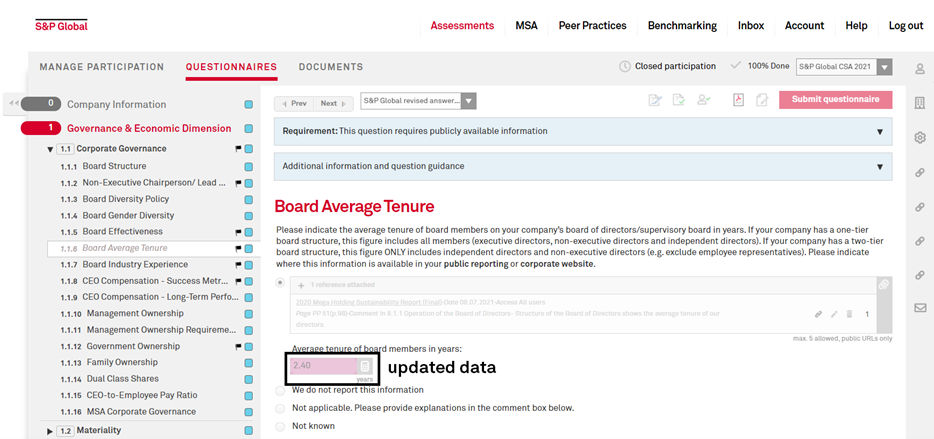Switch to the Documents tab
Viewport: 934px width, 439px height.
(x=331, y=67)
